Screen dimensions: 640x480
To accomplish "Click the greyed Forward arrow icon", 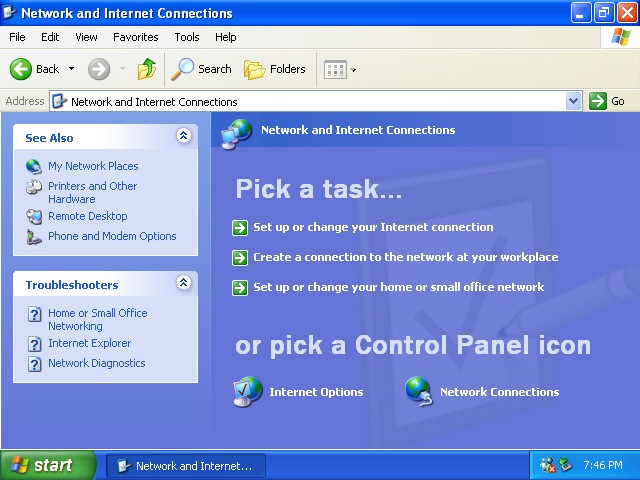I will (x=99, y=69).
